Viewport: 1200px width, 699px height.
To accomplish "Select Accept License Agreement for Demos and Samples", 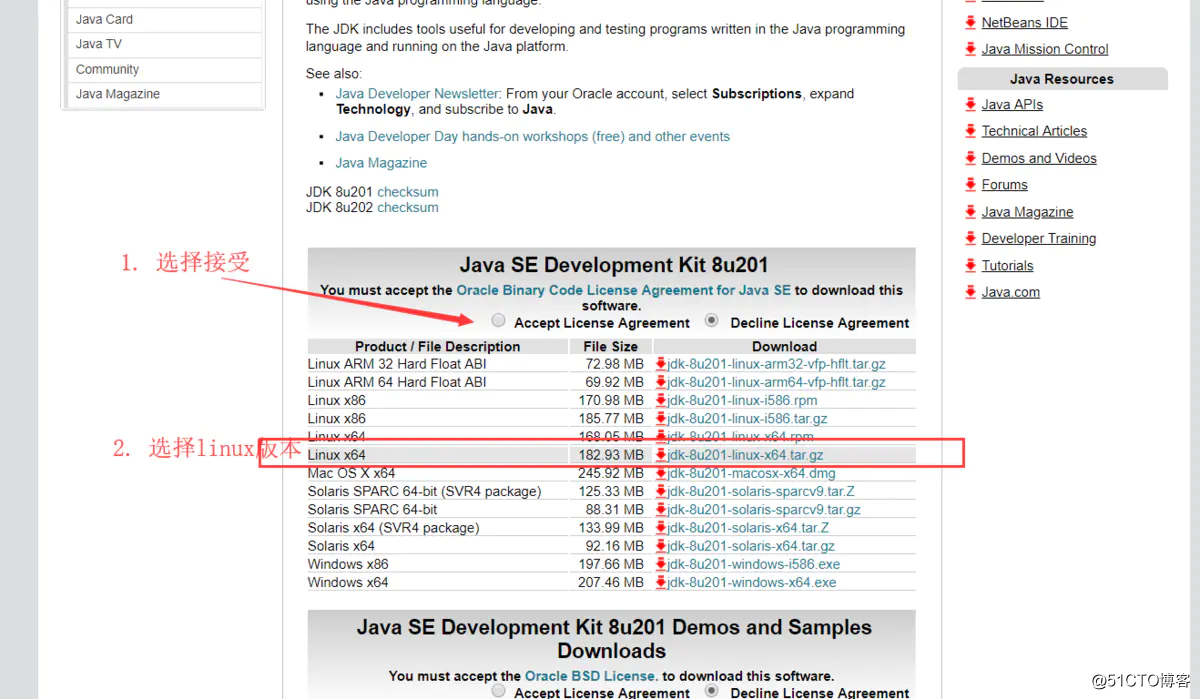I will point(499,691).
